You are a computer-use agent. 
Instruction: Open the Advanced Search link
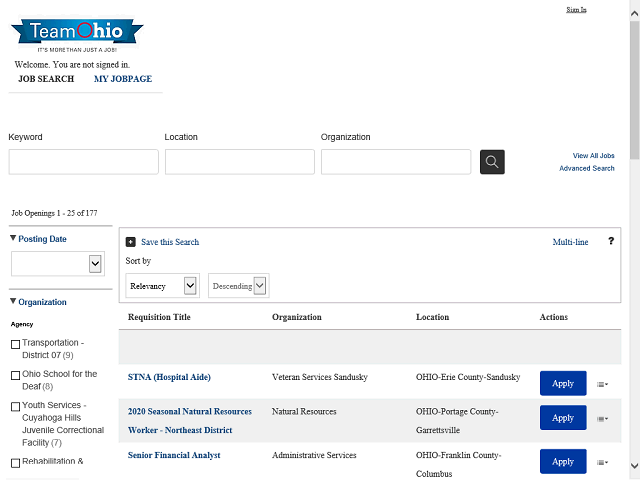[x=587, y=168]
